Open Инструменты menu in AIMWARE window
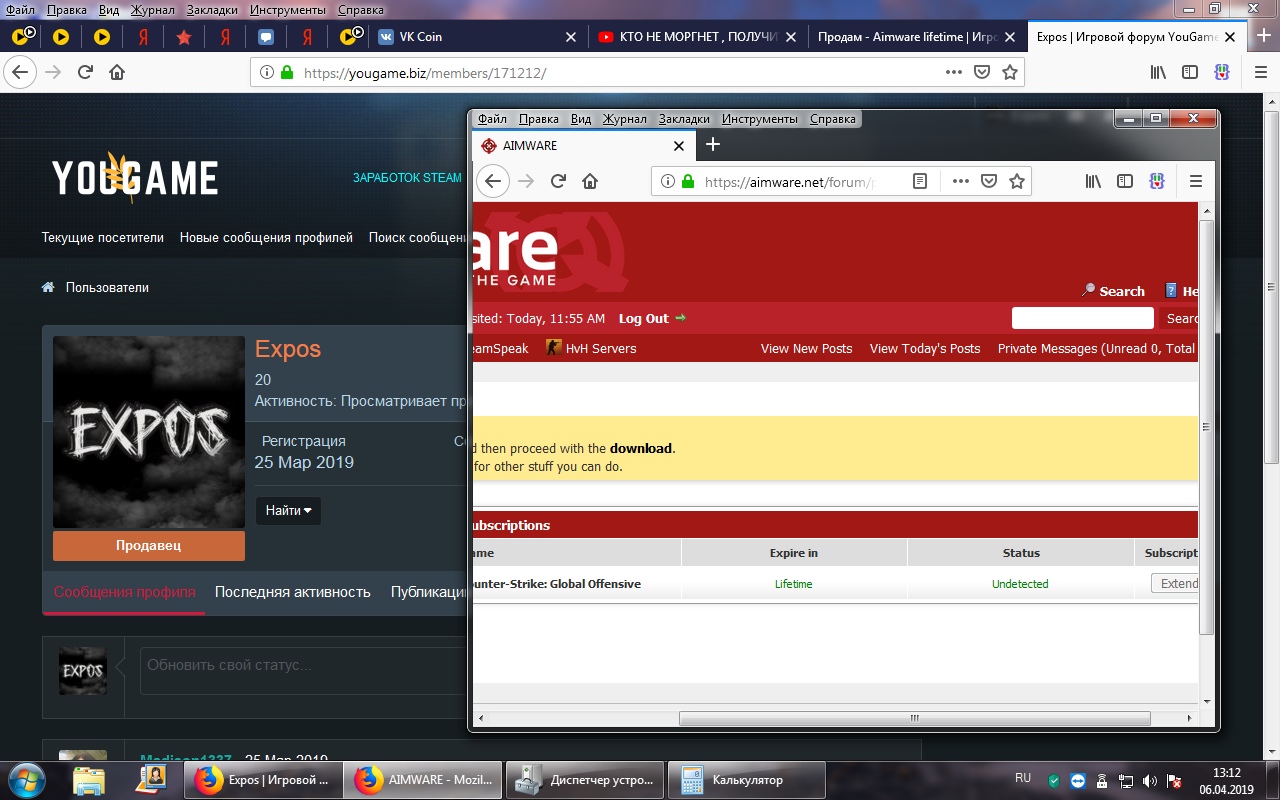 point(760,118)
